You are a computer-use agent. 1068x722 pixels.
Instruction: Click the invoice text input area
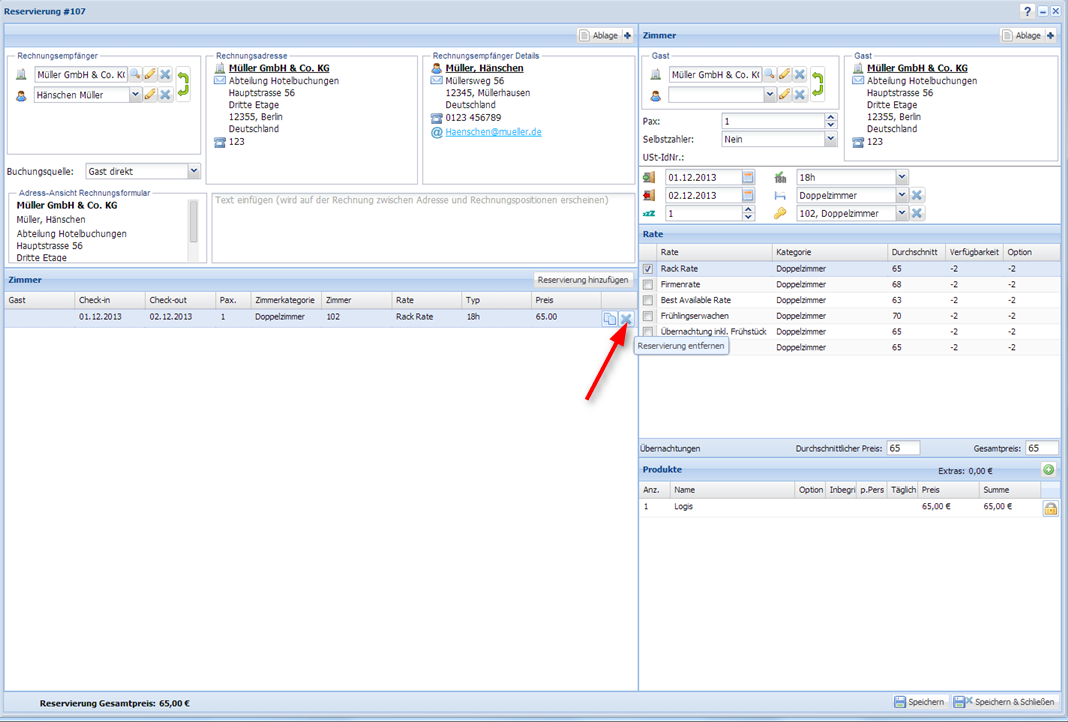(422, 227)
